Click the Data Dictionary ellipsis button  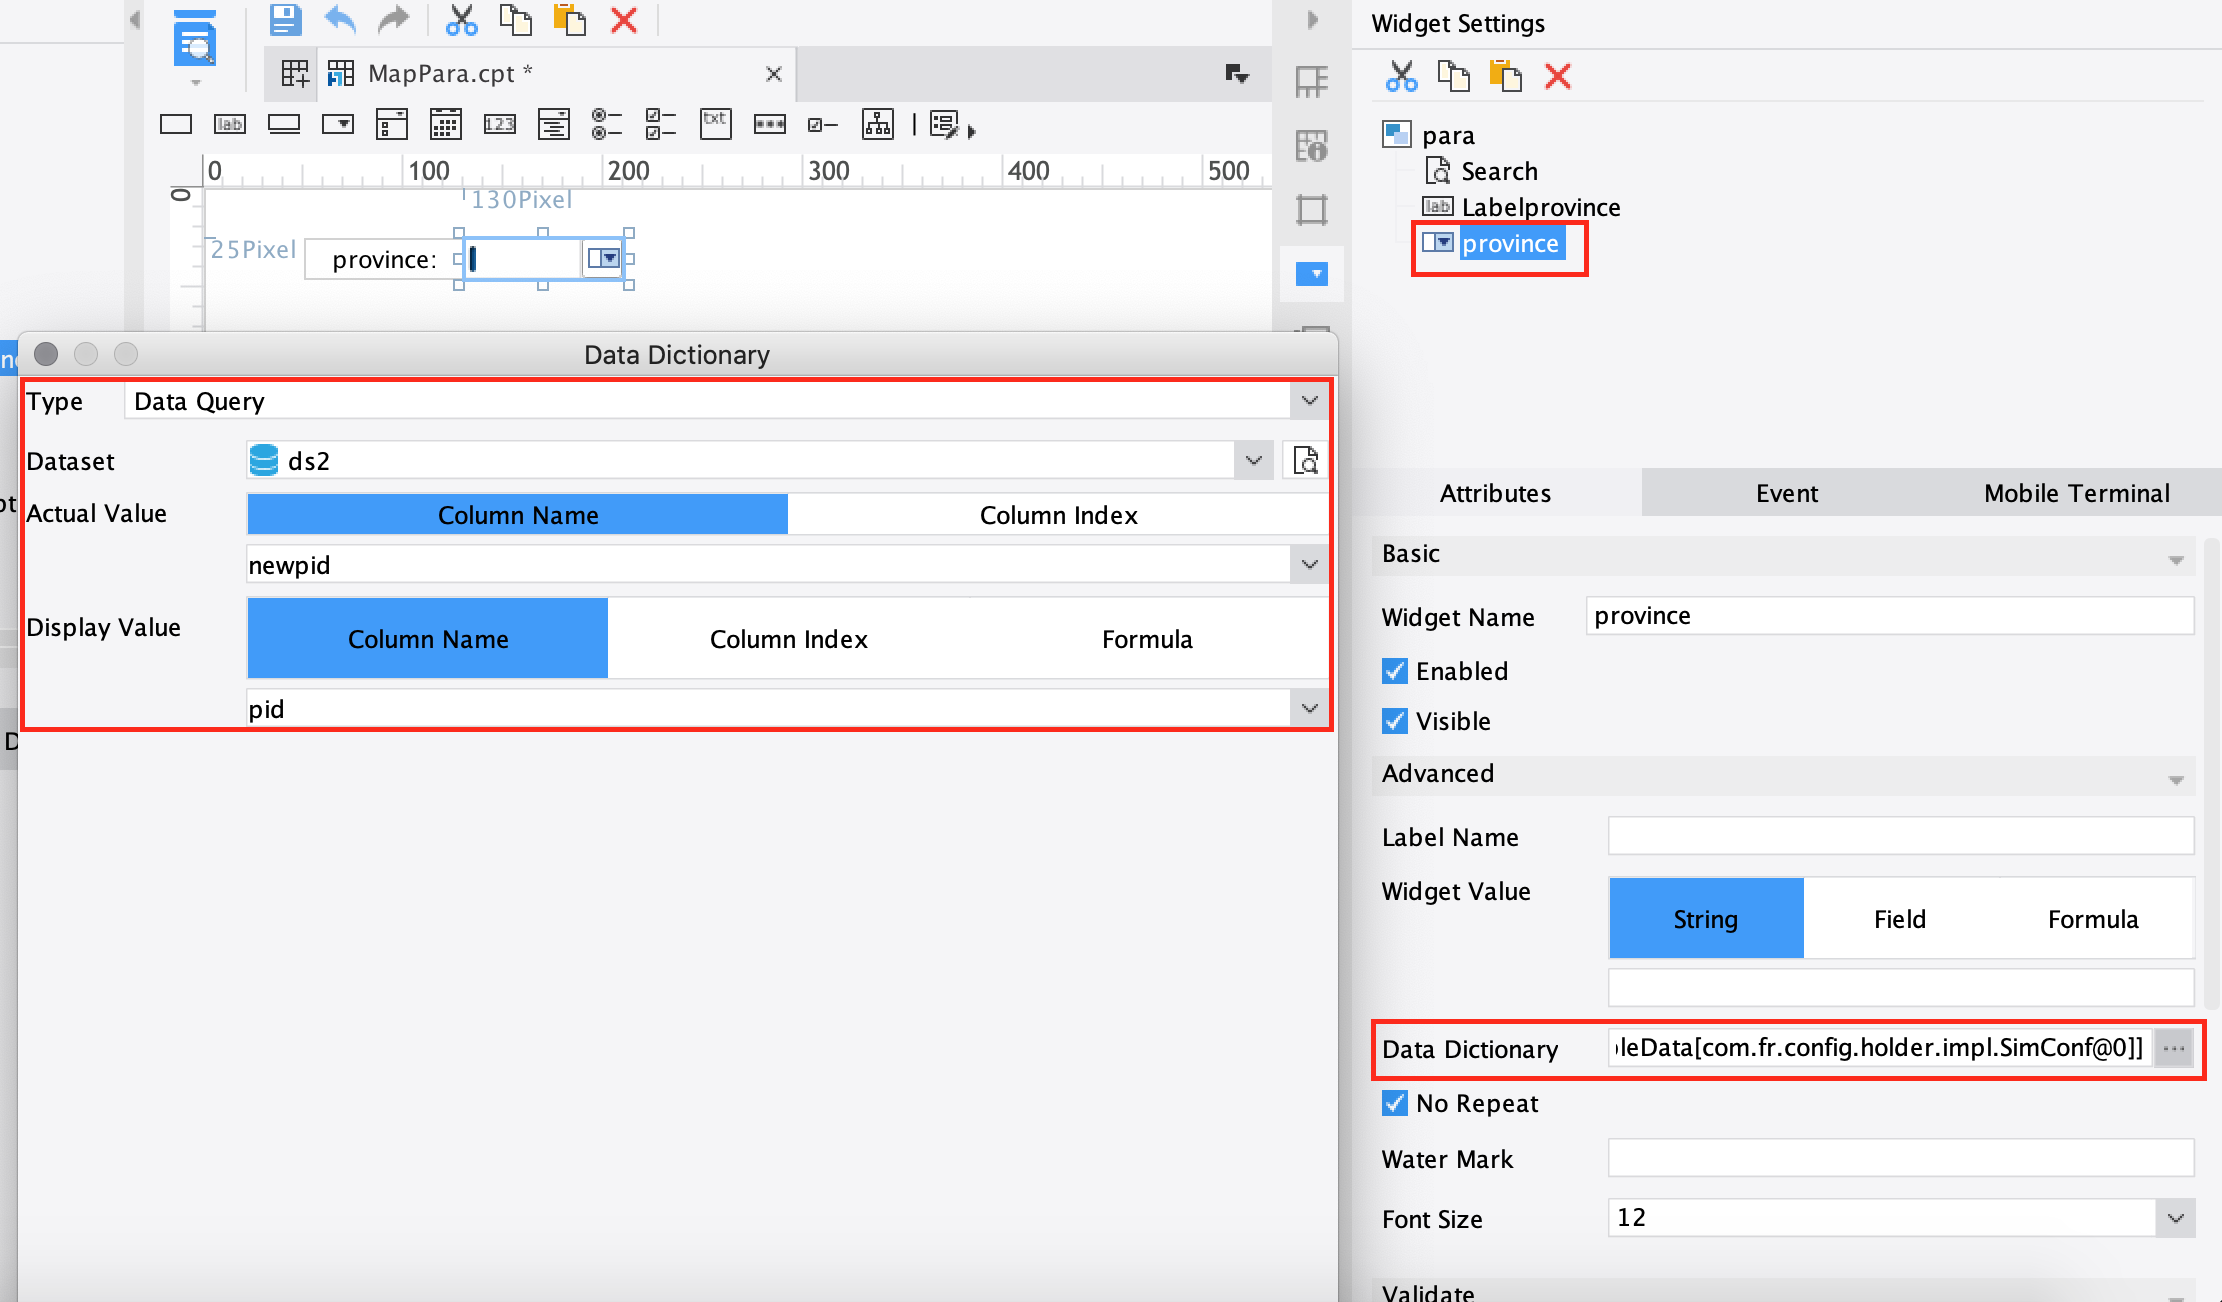(2174, 1048)
